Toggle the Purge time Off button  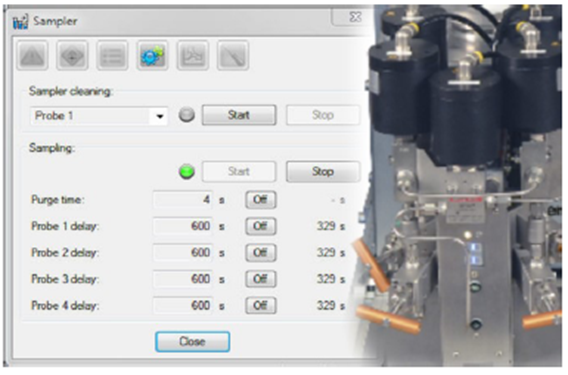[x=261, y=200]
